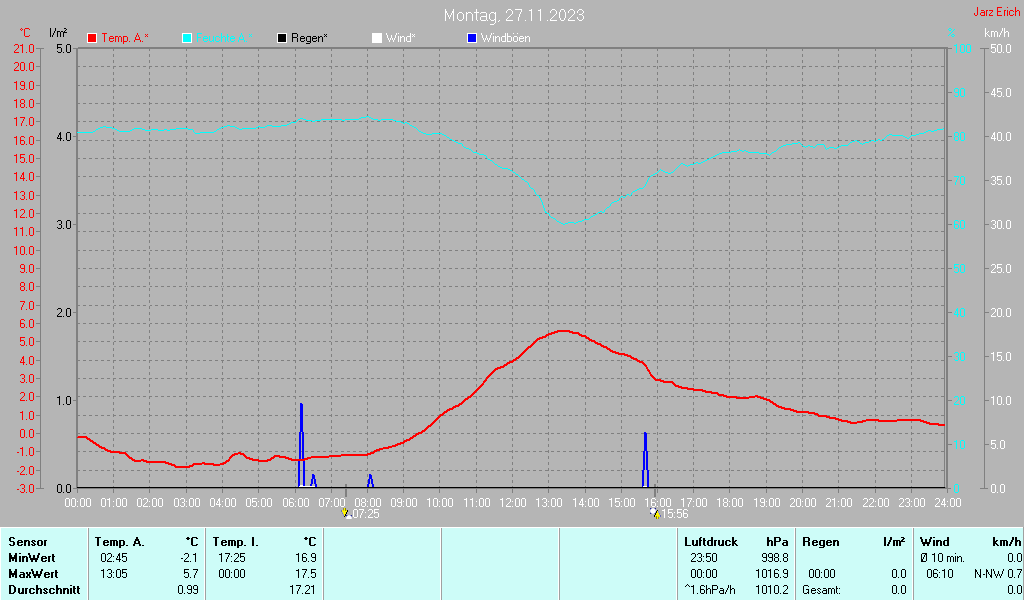Click the indoor minimum time '17:25'
This screenshot has height=600, width=1024.
pos(232,558)
